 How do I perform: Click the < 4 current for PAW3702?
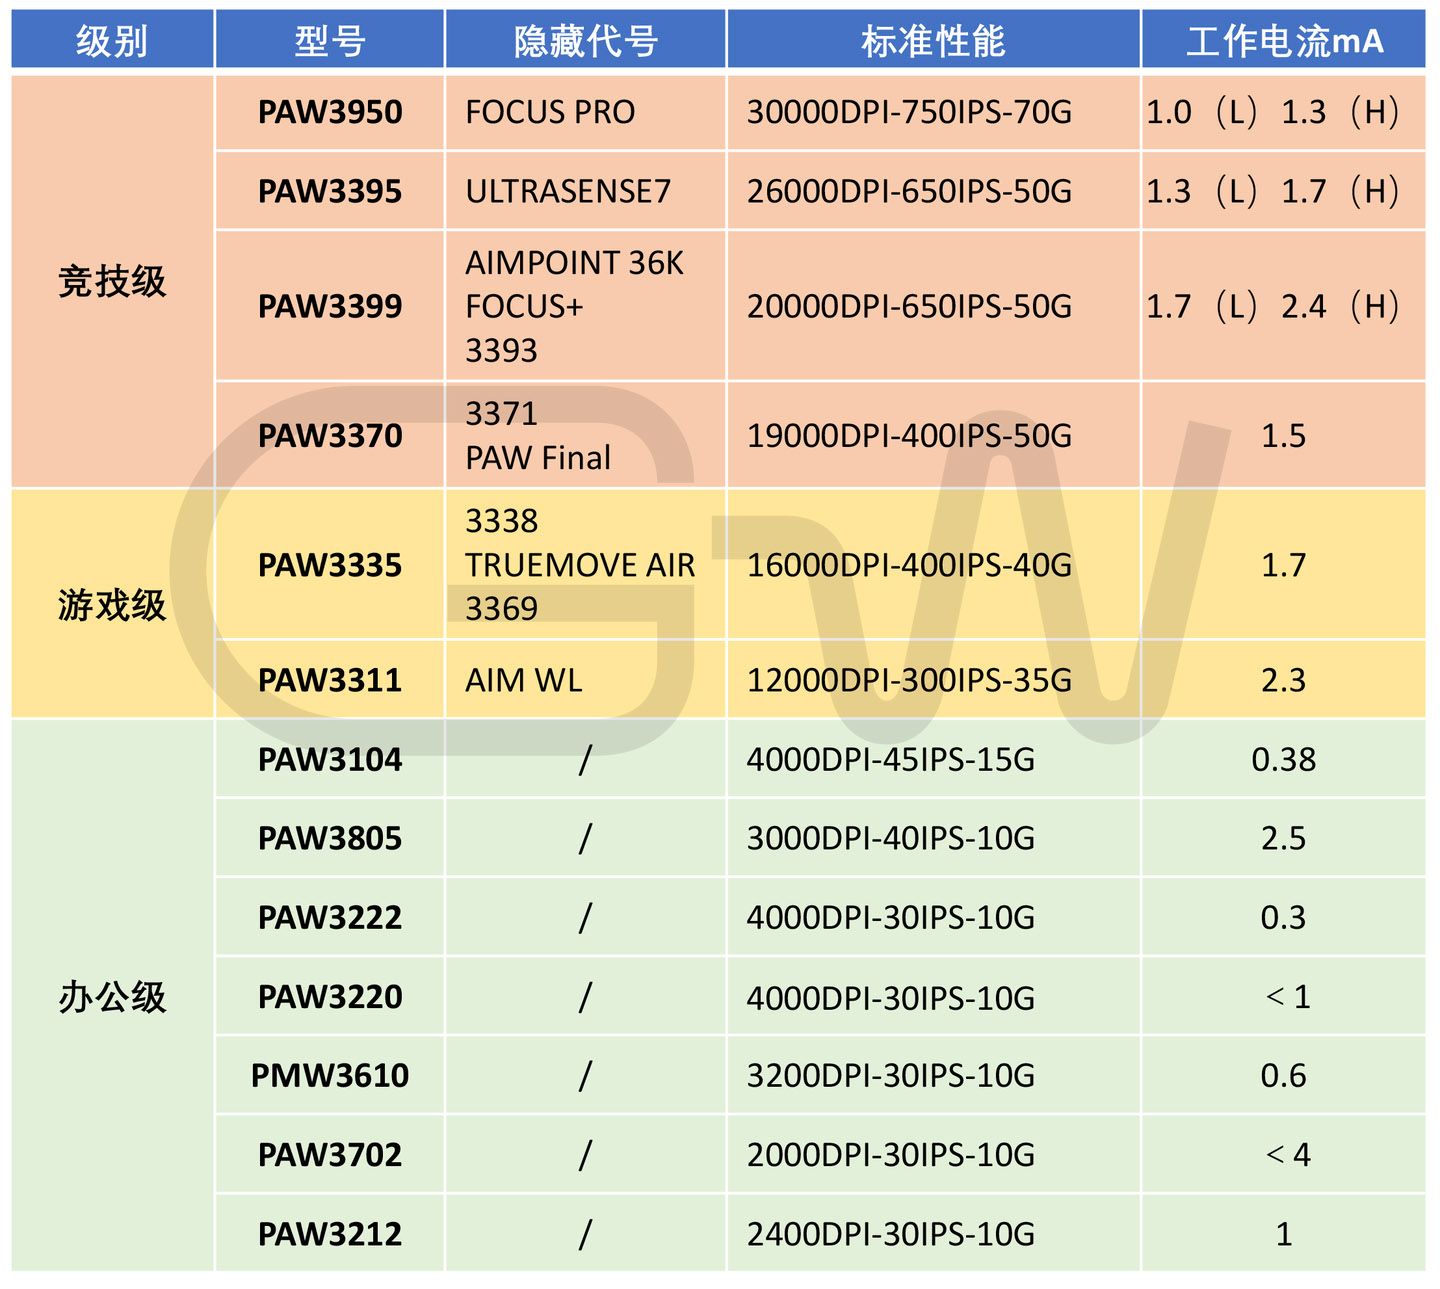[x=1288, y=1154]
